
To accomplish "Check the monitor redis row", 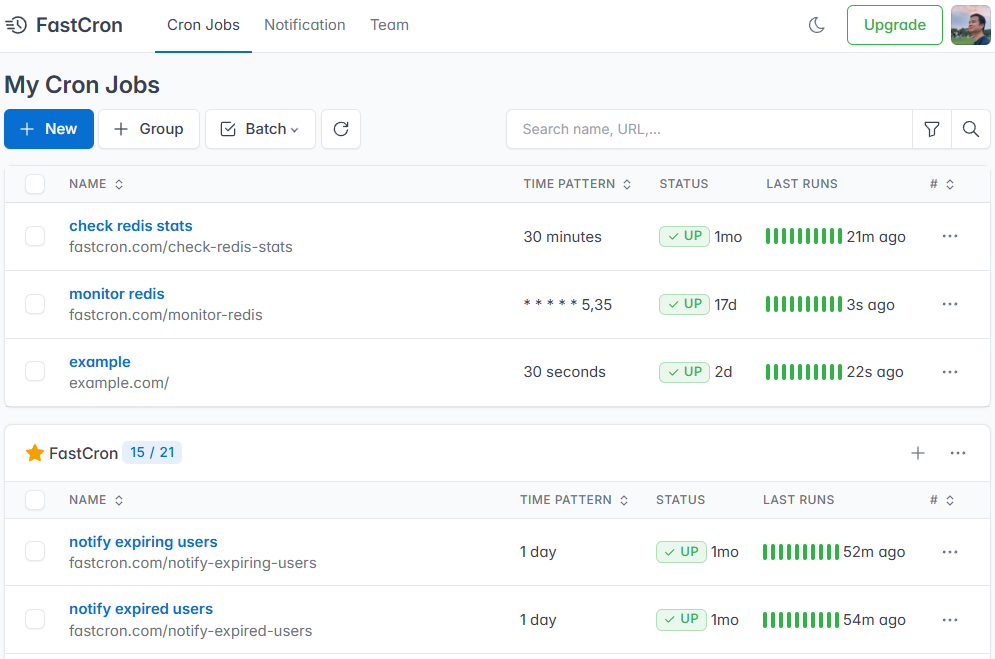I will click(x=35, y=304).
